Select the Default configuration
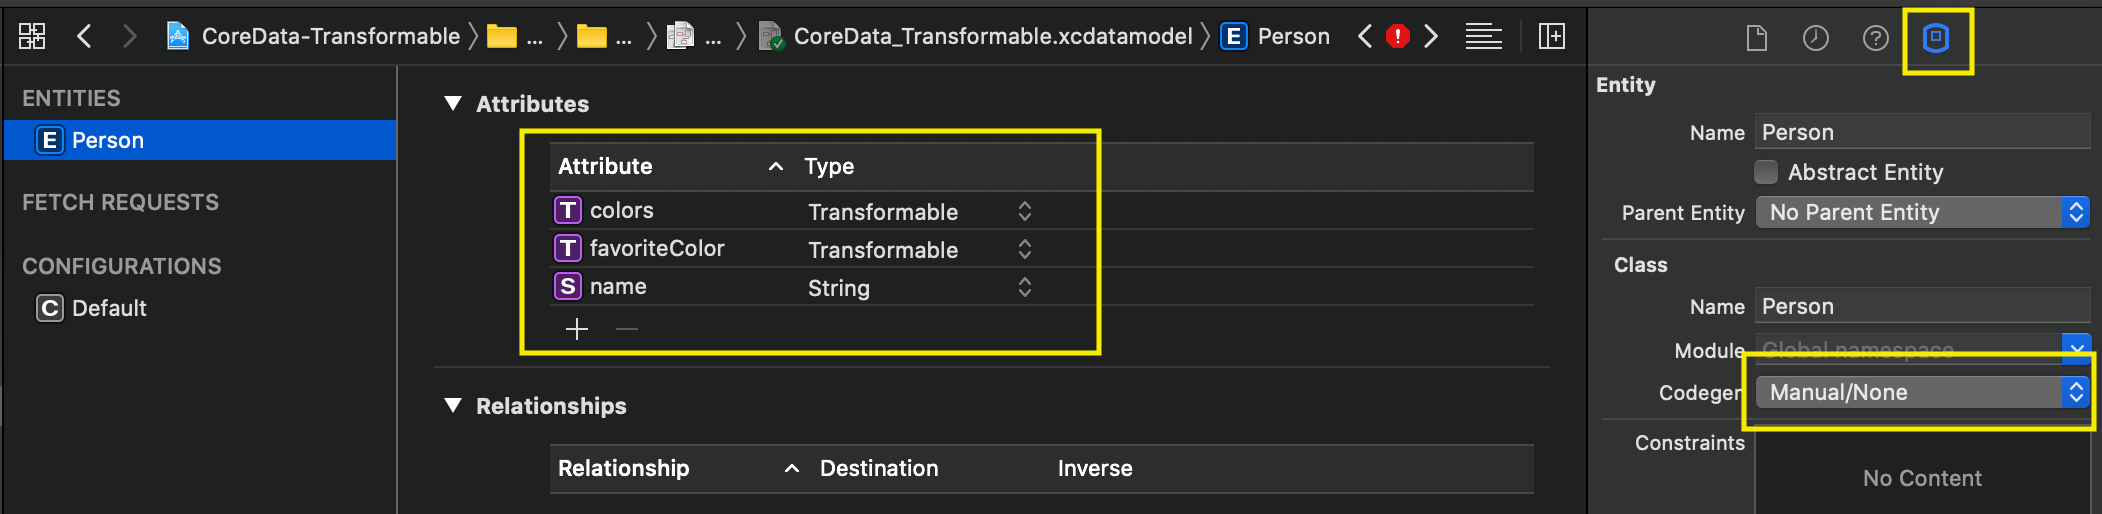Image resolution: width=2102 pixels, height=514 pixels. (x=109, y=308)
